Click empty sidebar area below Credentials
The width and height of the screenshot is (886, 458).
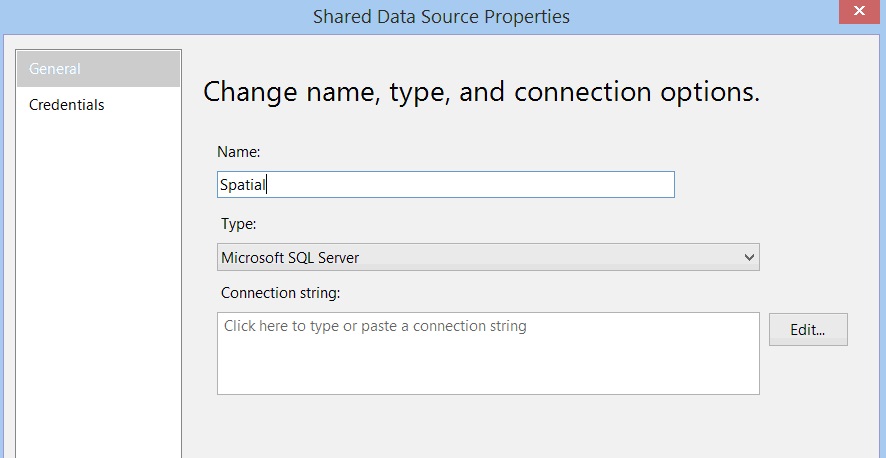click(x=98, y=280)
